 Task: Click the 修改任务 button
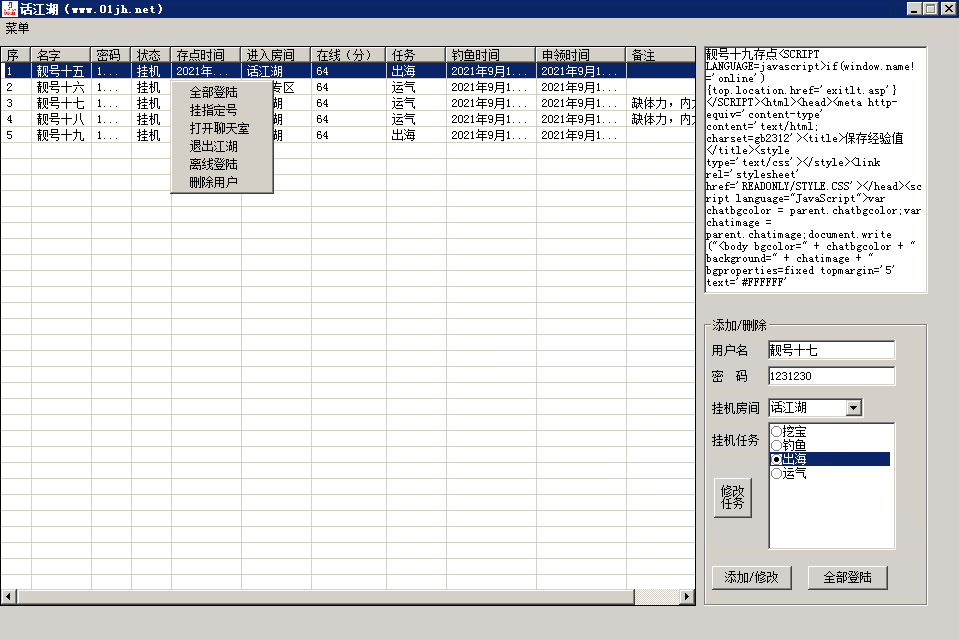pos(733,497)
